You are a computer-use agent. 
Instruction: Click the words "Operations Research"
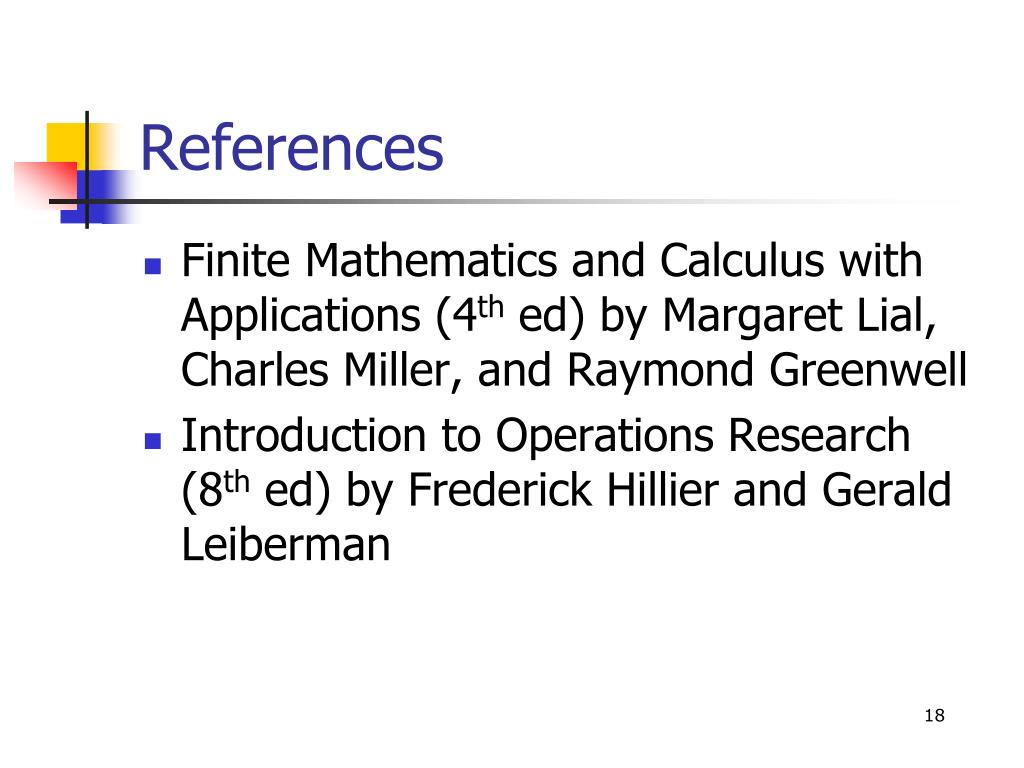[703, 436]
